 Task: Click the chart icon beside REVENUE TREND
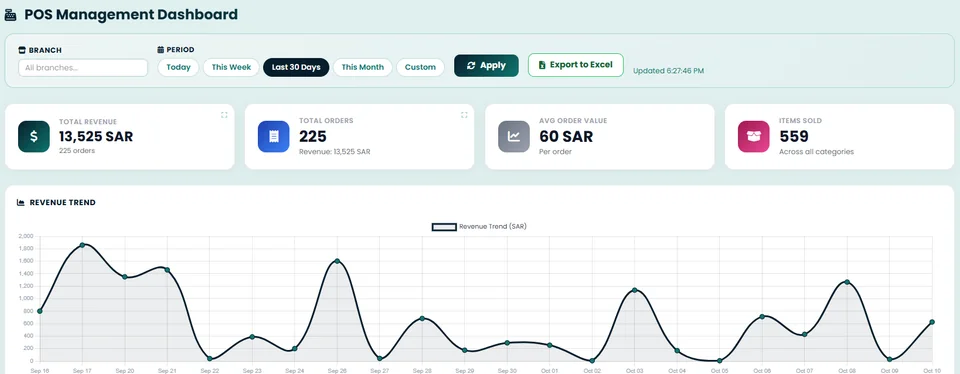pos(21,203)
